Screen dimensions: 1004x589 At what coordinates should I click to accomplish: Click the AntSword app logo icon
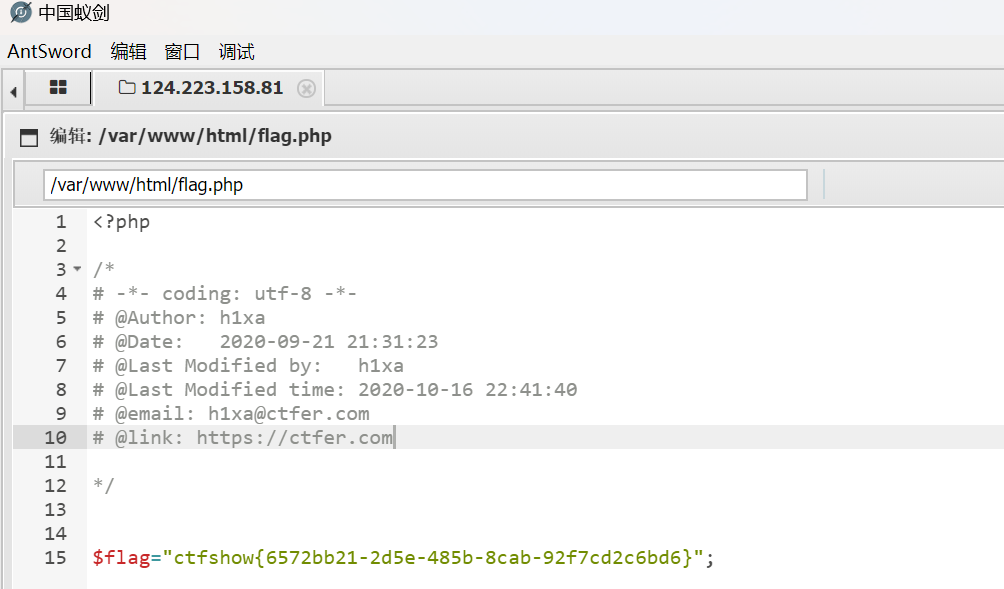click(x=20, y=13)
